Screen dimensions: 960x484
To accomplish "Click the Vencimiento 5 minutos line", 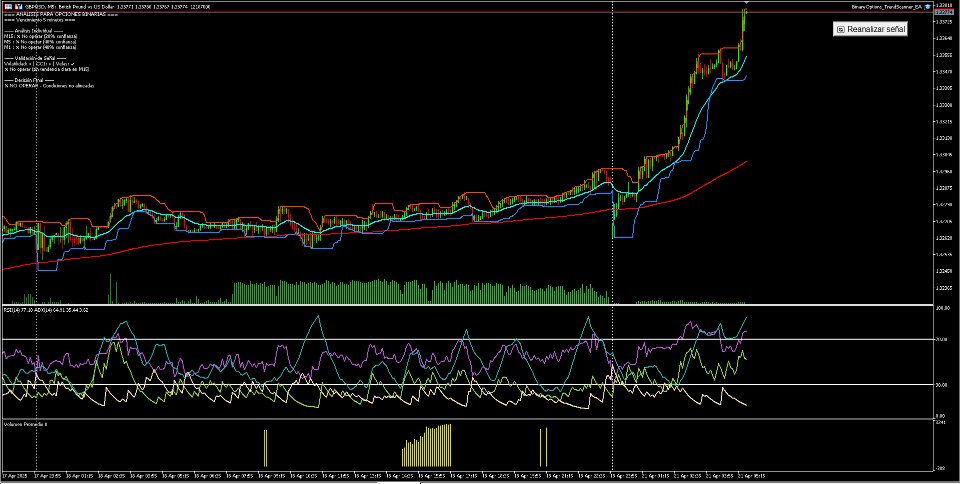I will 40,20.
